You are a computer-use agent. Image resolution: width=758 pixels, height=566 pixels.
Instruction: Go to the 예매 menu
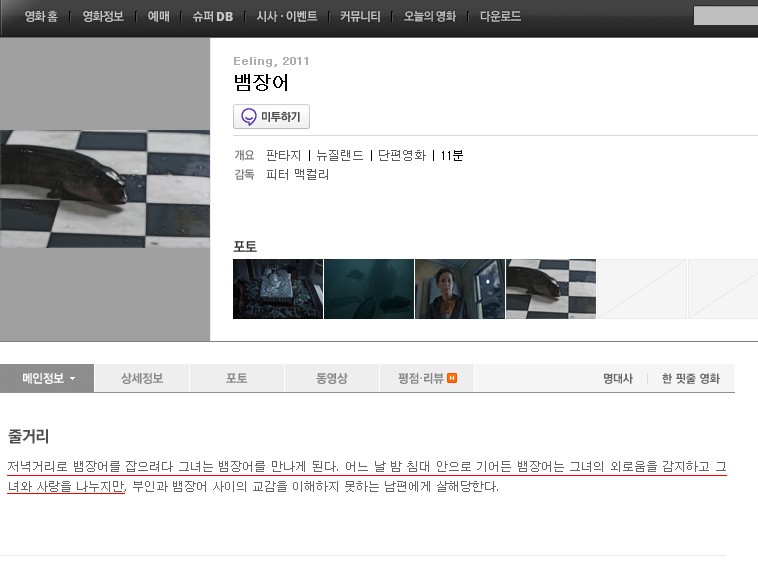[159, 16]
